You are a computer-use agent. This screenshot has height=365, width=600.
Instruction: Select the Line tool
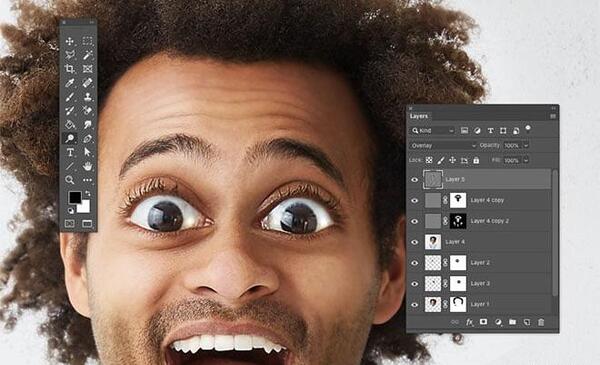tap(70, 166)
